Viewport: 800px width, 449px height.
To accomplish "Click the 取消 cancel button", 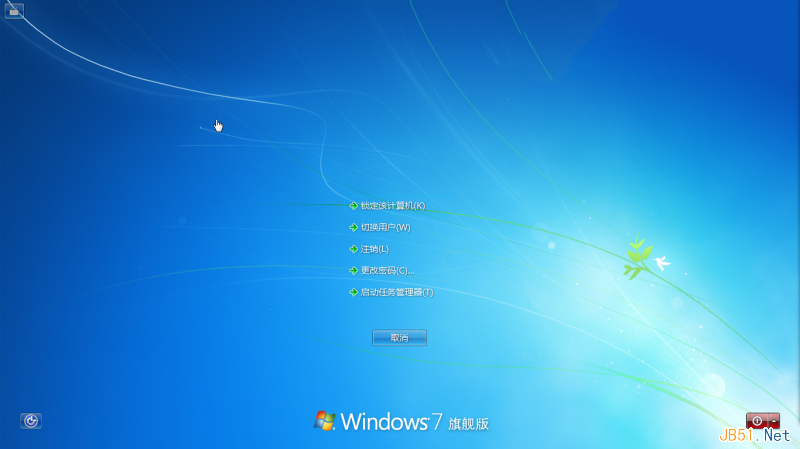I will pos(399,338).
